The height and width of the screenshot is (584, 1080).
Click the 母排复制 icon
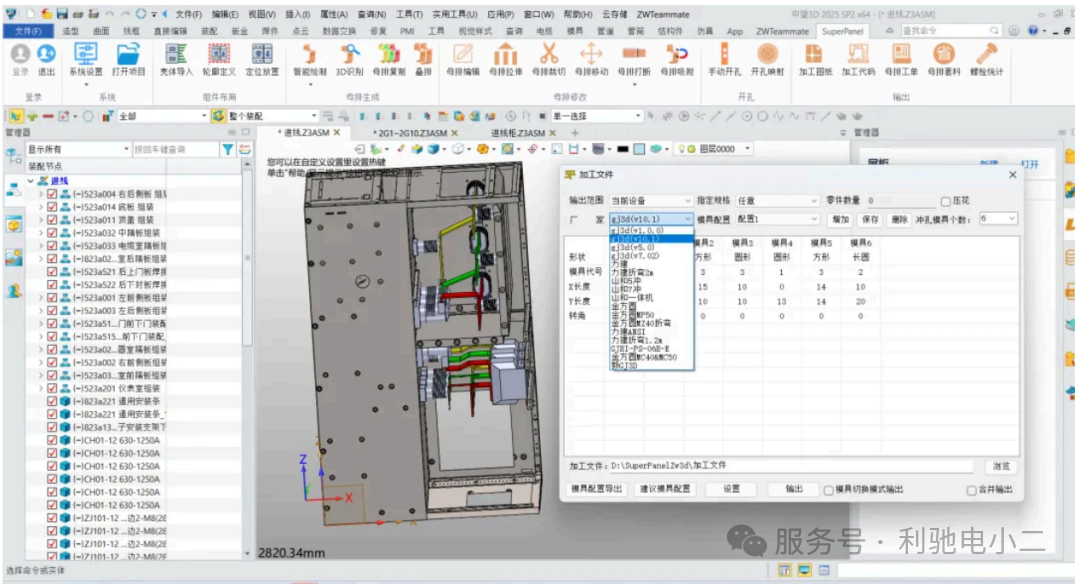[x=389, y=60]
